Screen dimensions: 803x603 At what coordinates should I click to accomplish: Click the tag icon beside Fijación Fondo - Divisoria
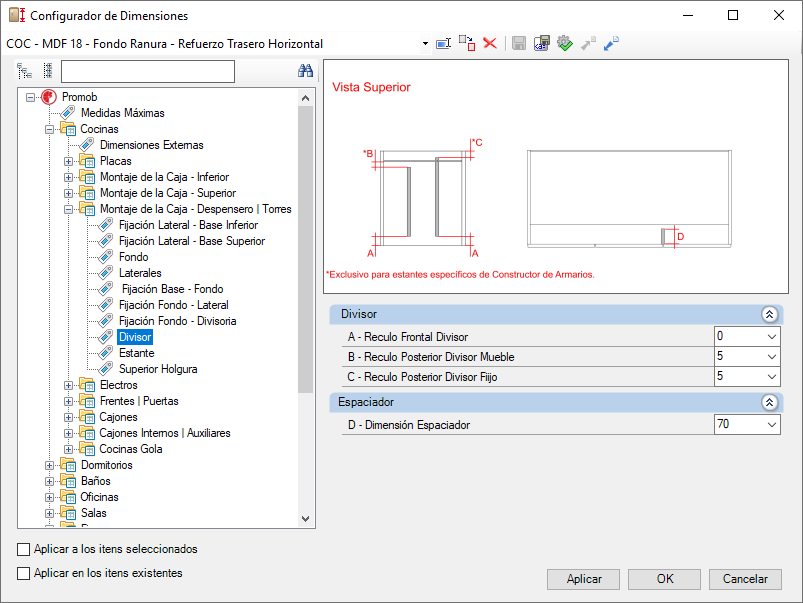click(x=105, y=321)
